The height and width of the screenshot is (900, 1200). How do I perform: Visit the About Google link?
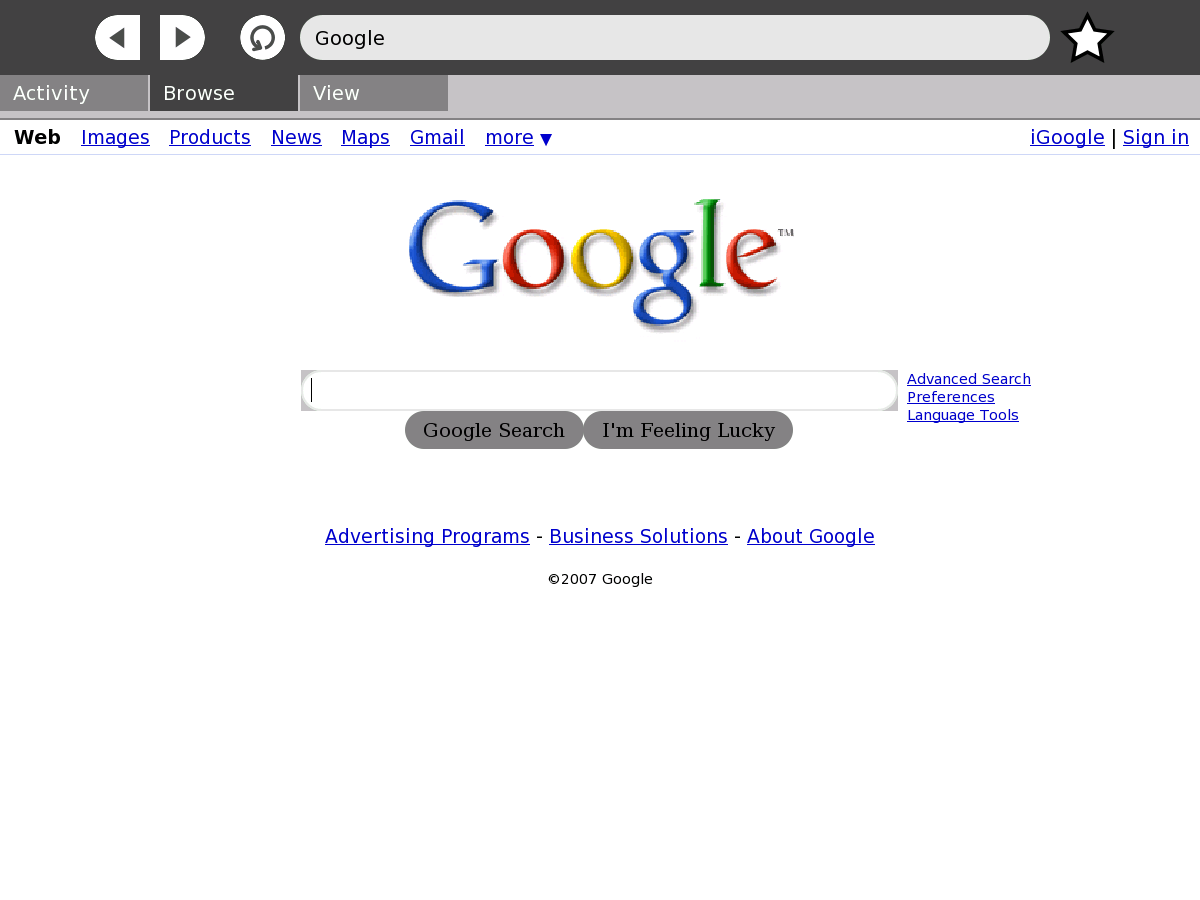(x=811, y=536)
